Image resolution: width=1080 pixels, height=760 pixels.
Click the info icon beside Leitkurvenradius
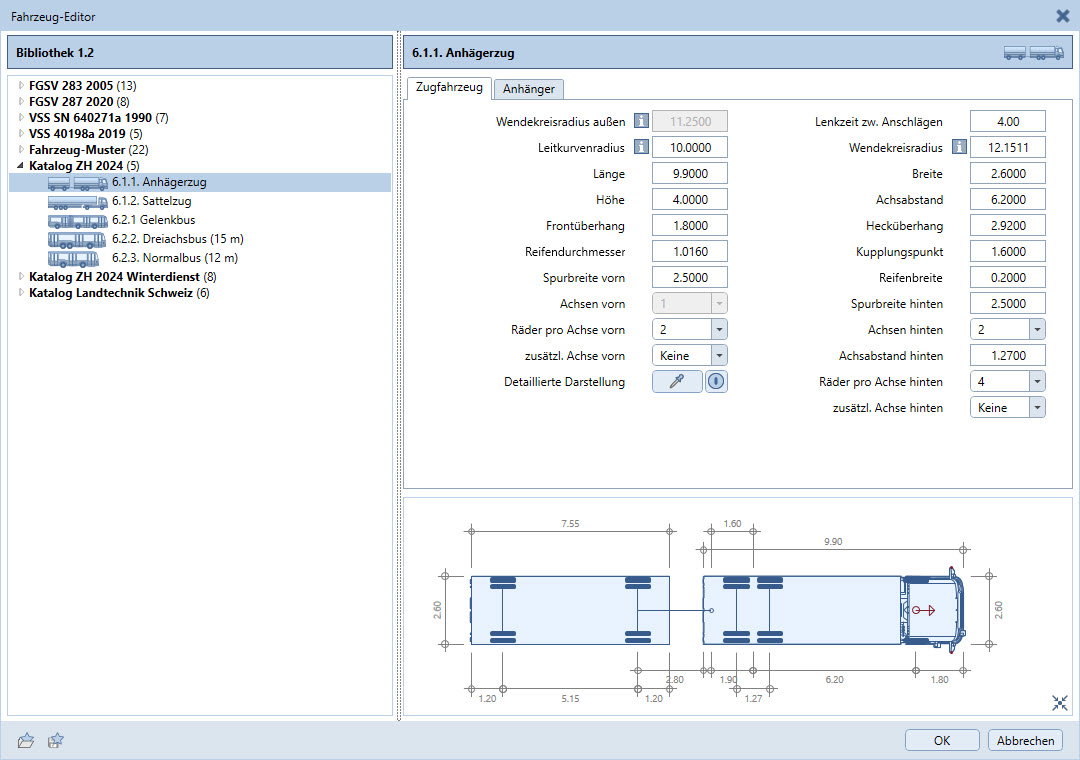click(641, 148)
